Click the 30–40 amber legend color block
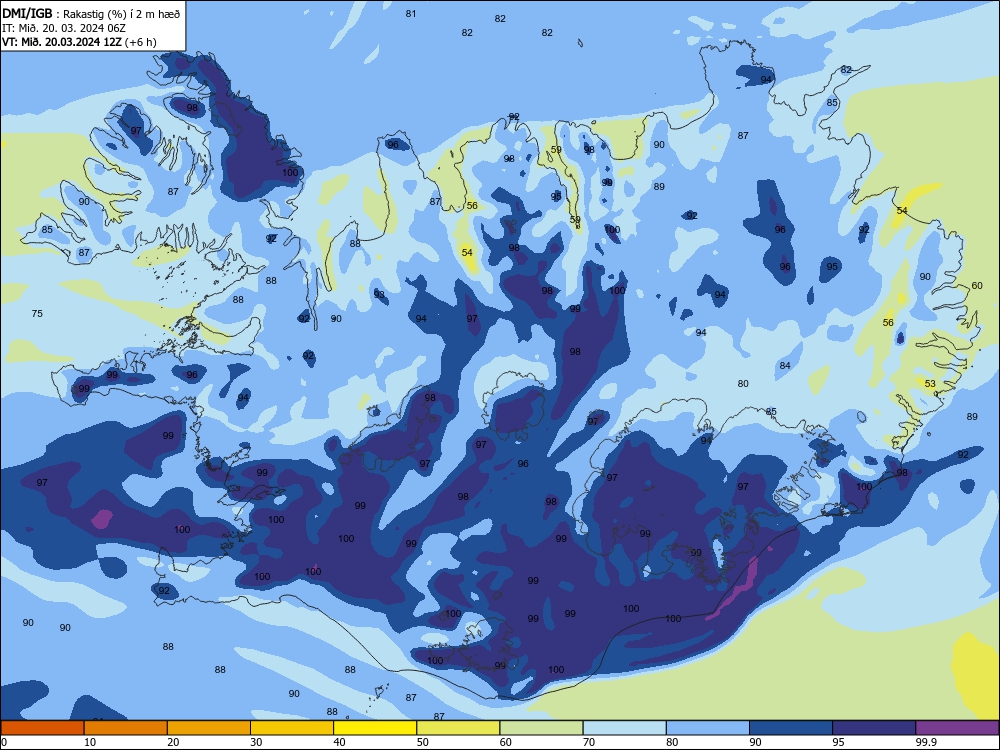1000x750 pixels. 292,728
